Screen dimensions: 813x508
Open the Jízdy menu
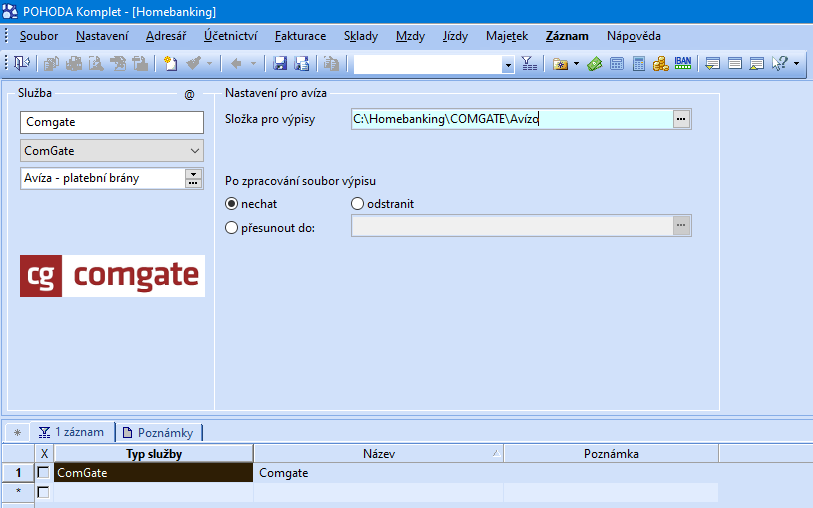455,36
